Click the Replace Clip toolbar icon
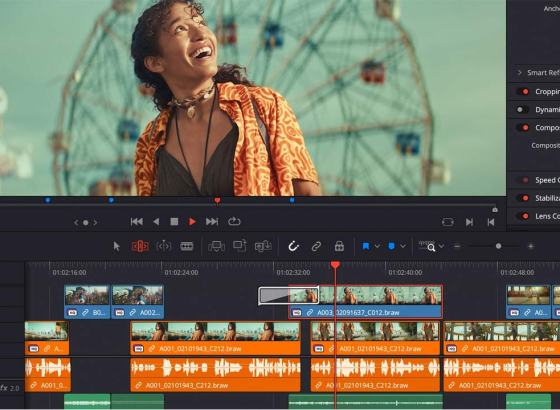The width and height of the screenshot is (560, 410). [x=263, y=246]
